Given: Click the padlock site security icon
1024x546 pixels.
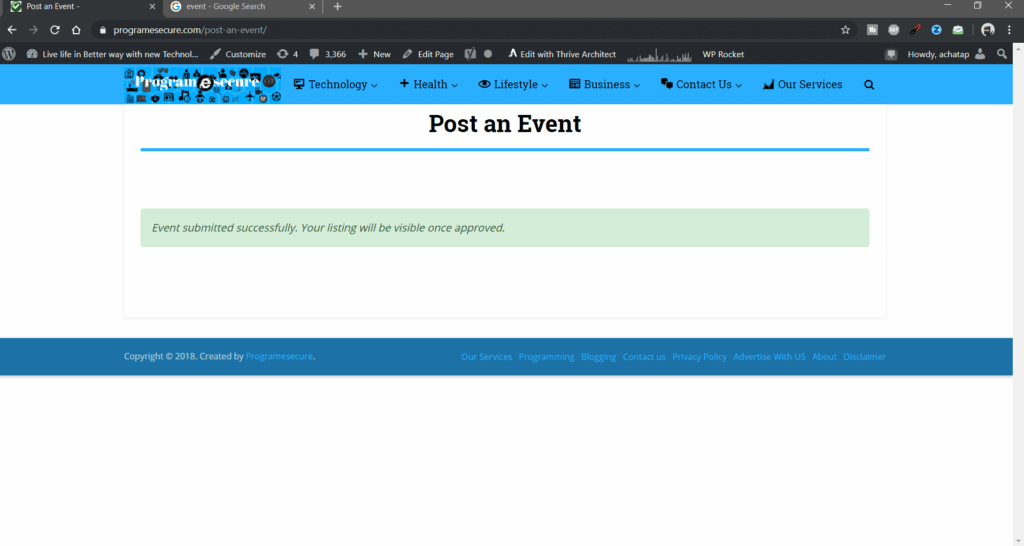Looking at the screenshot, I should tap(103, 30).
